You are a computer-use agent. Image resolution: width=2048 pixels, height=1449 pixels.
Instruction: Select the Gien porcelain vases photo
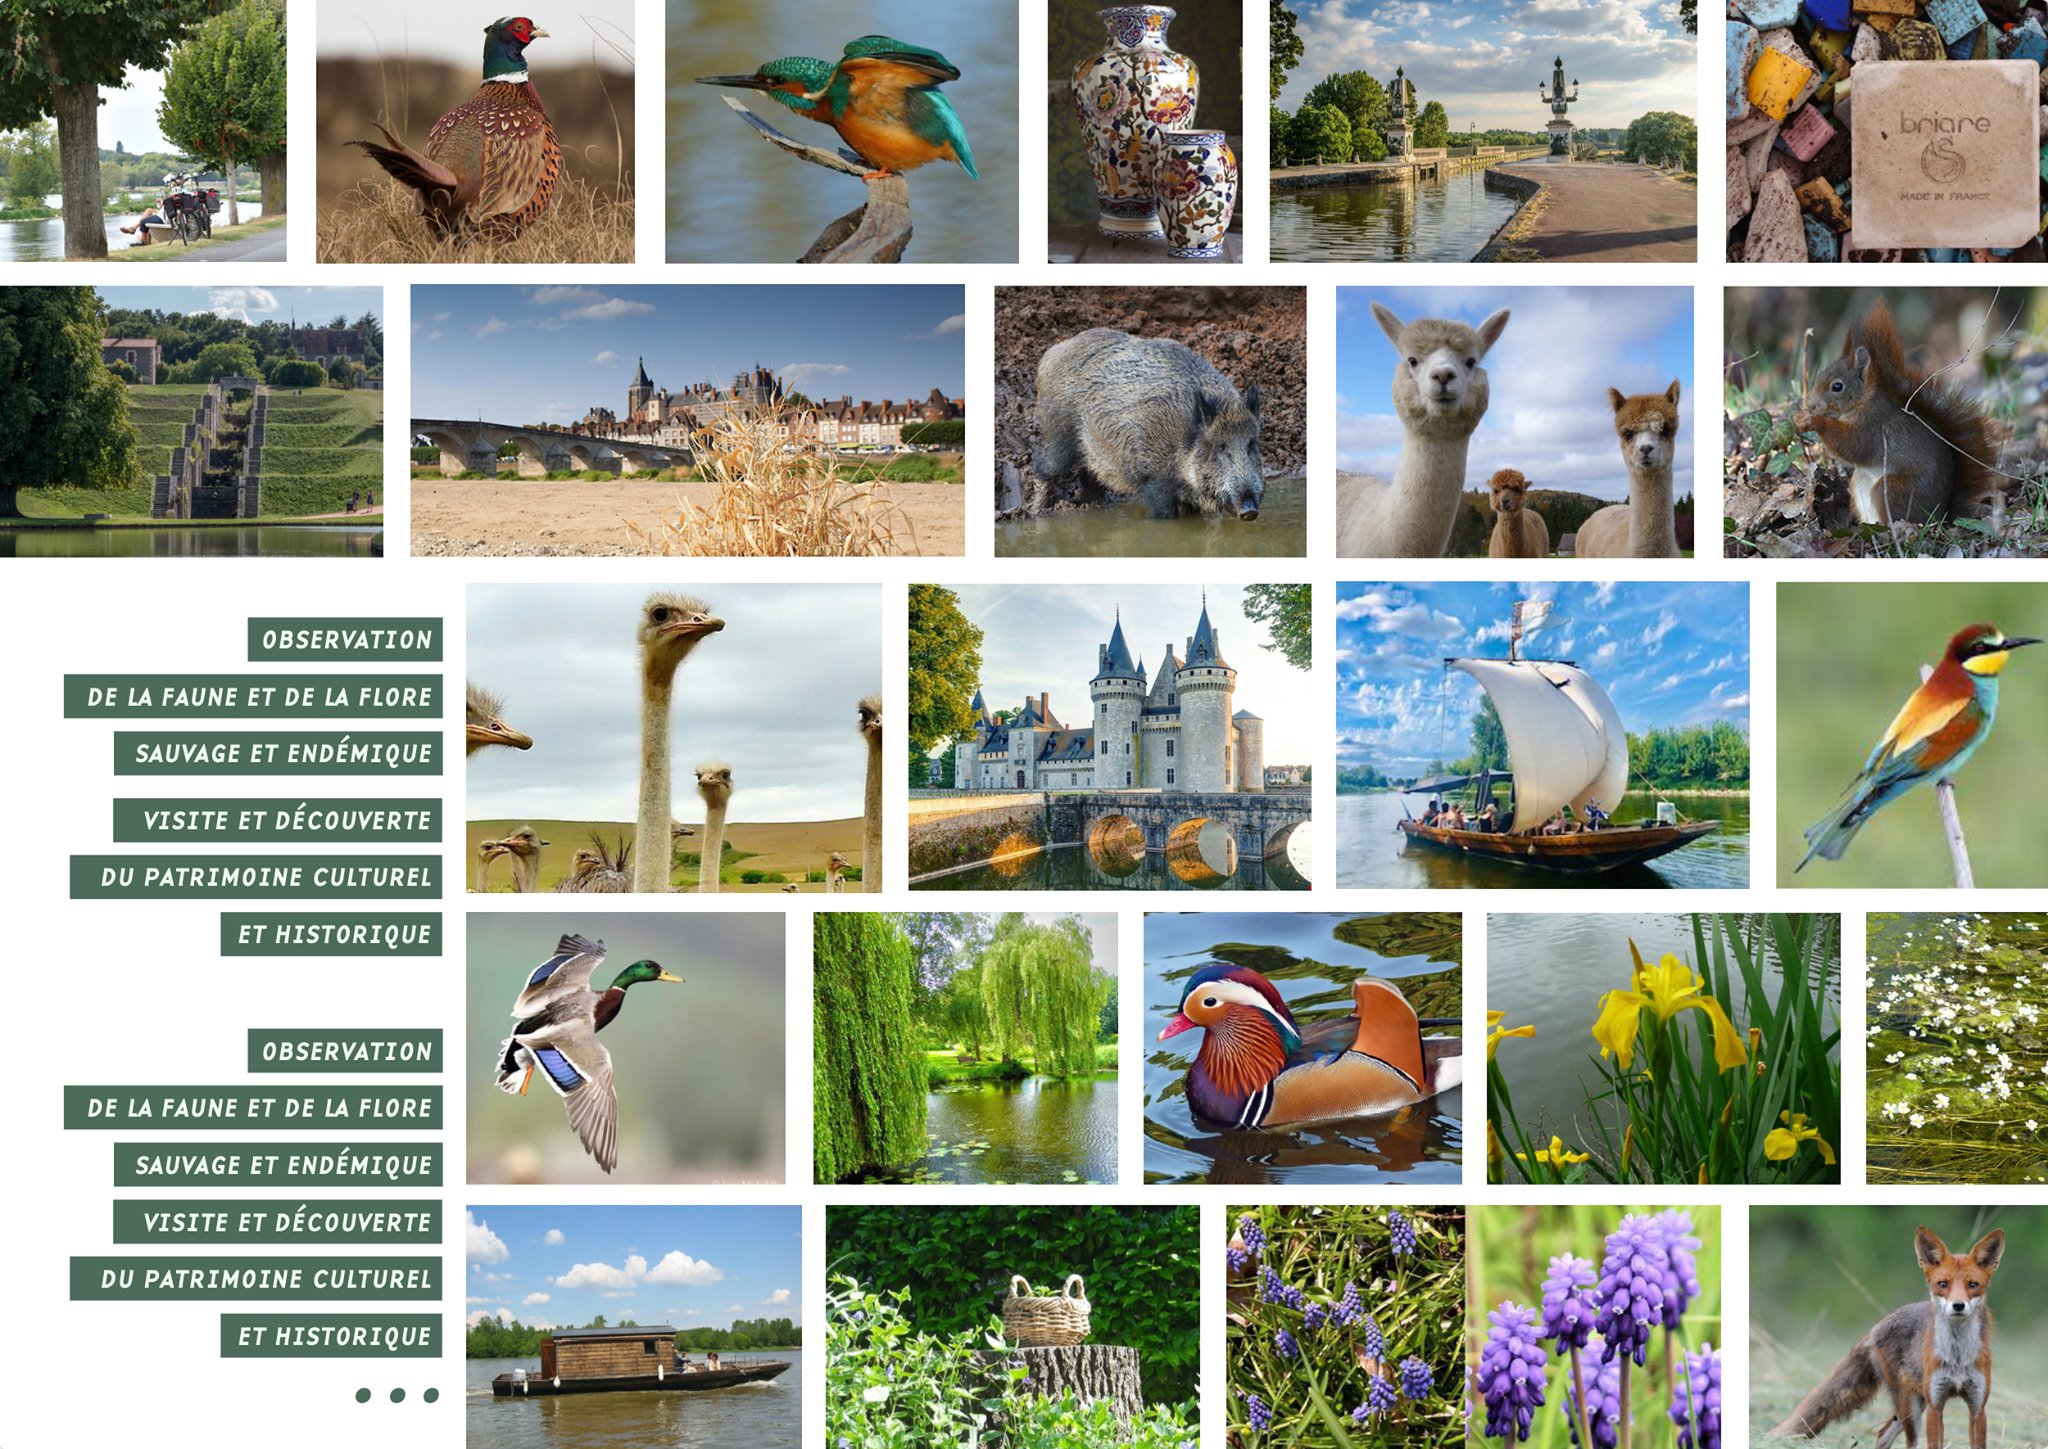(1144, 131)
